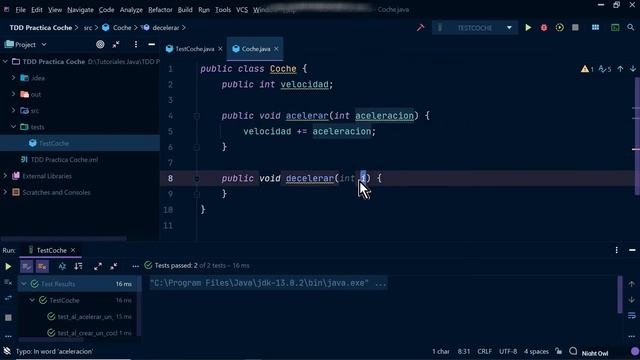This screenshot has height=360, width=640.
Task: Minimize the Run tool window
Action: (632, 250)
